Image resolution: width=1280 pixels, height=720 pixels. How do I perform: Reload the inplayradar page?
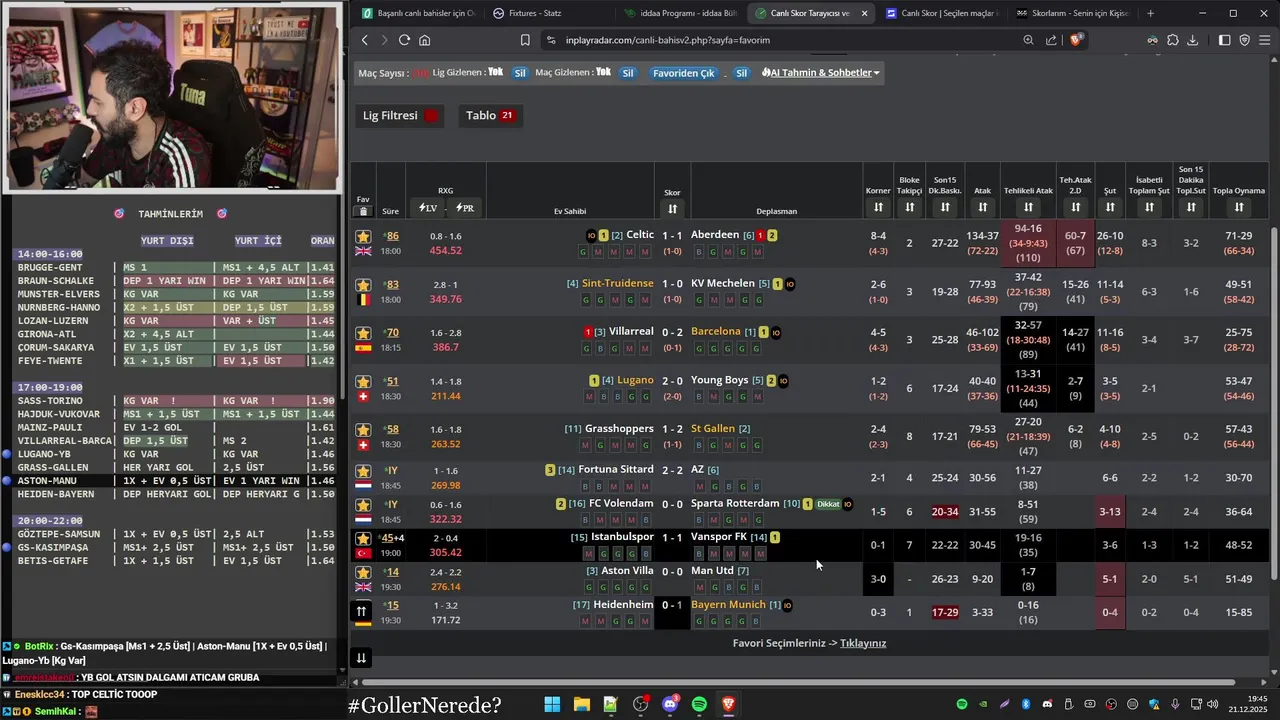click(x=404, y=40)
